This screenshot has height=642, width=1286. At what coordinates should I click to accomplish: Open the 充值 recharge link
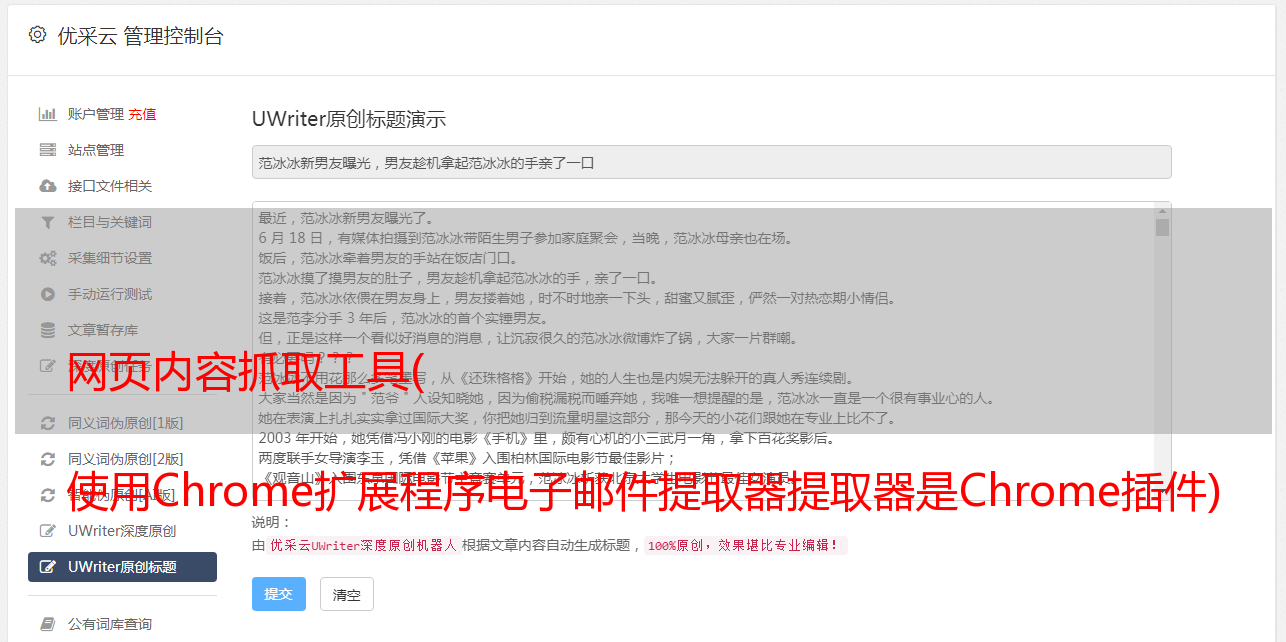[x=142, y=114]
